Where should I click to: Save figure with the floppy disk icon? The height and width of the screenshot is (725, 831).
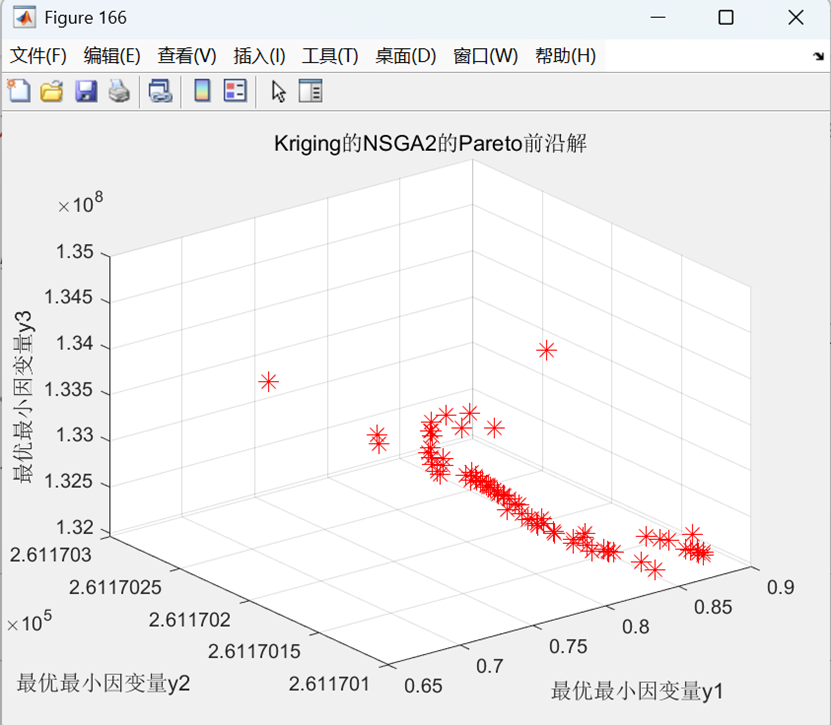point(86,91)
